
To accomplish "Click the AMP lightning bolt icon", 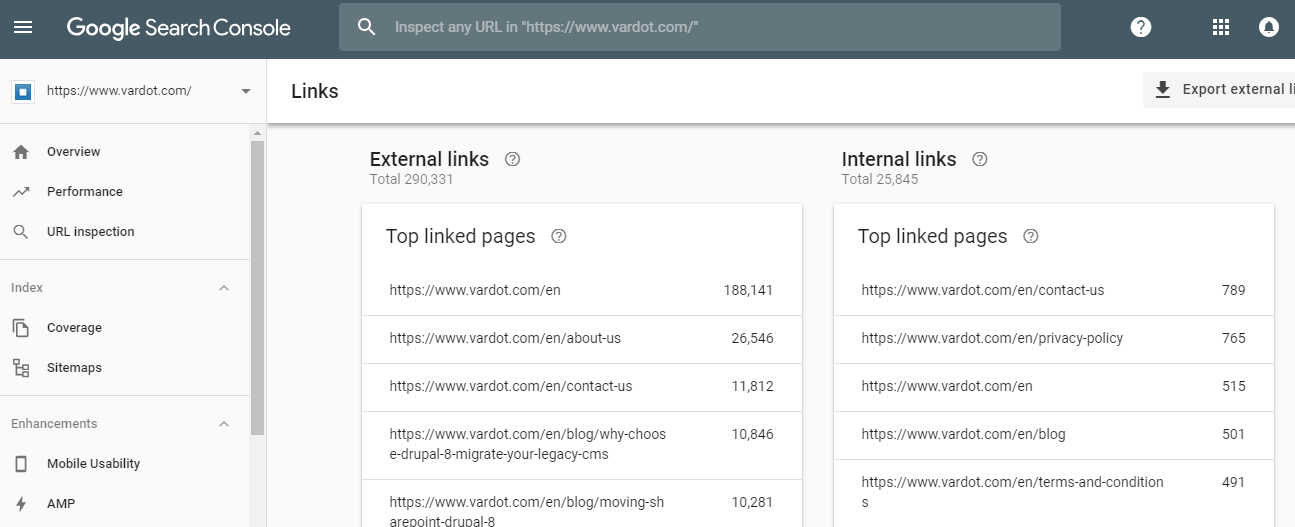I will 21,504.
